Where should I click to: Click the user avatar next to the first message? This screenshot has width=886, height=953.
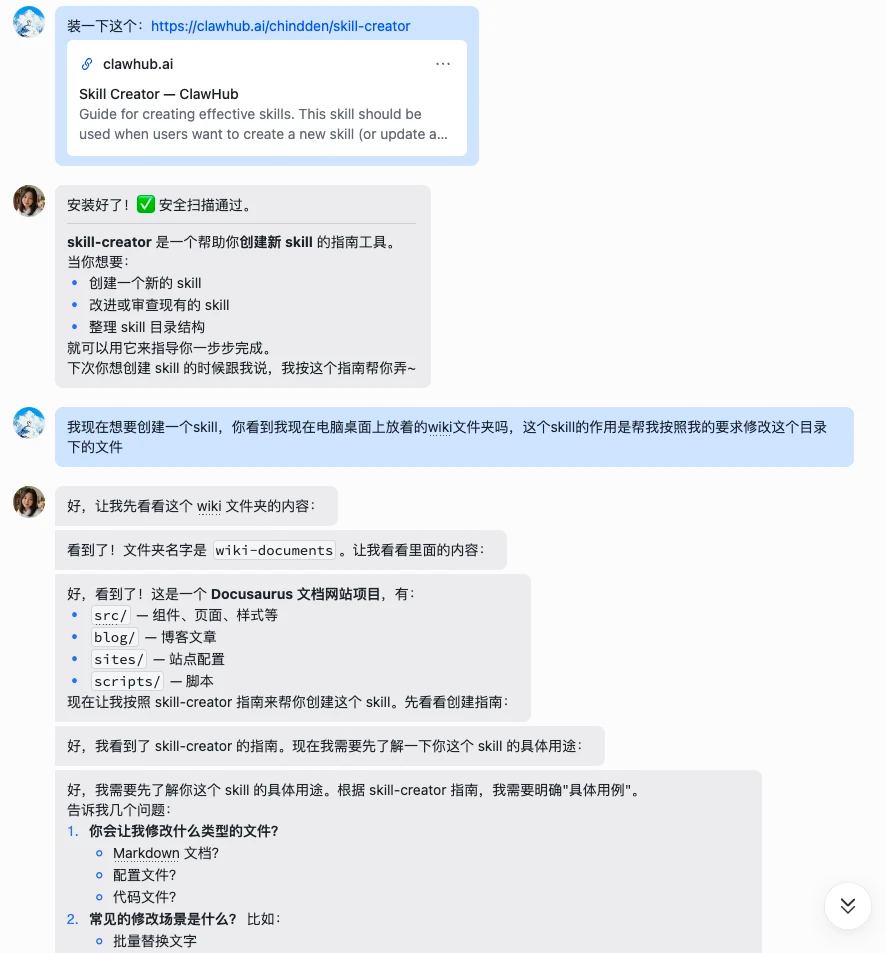29,22
